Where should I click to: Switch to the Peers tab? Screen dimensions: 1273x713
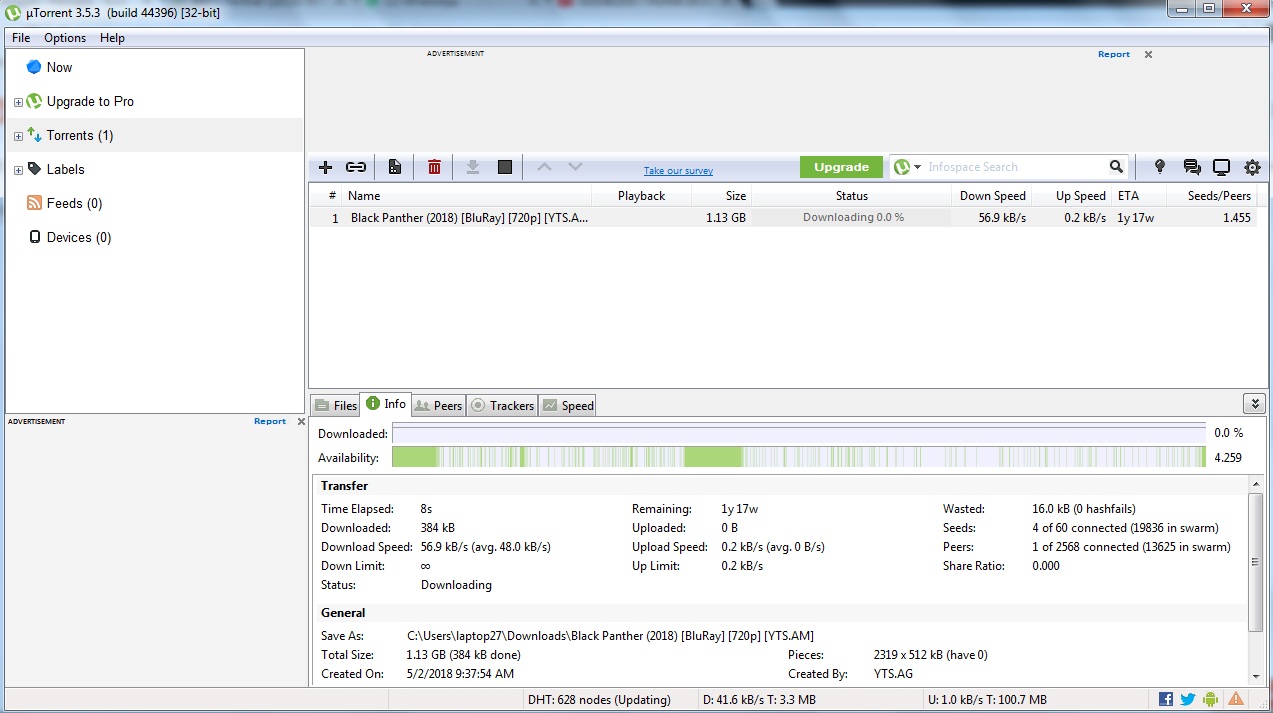click(438, 405)
